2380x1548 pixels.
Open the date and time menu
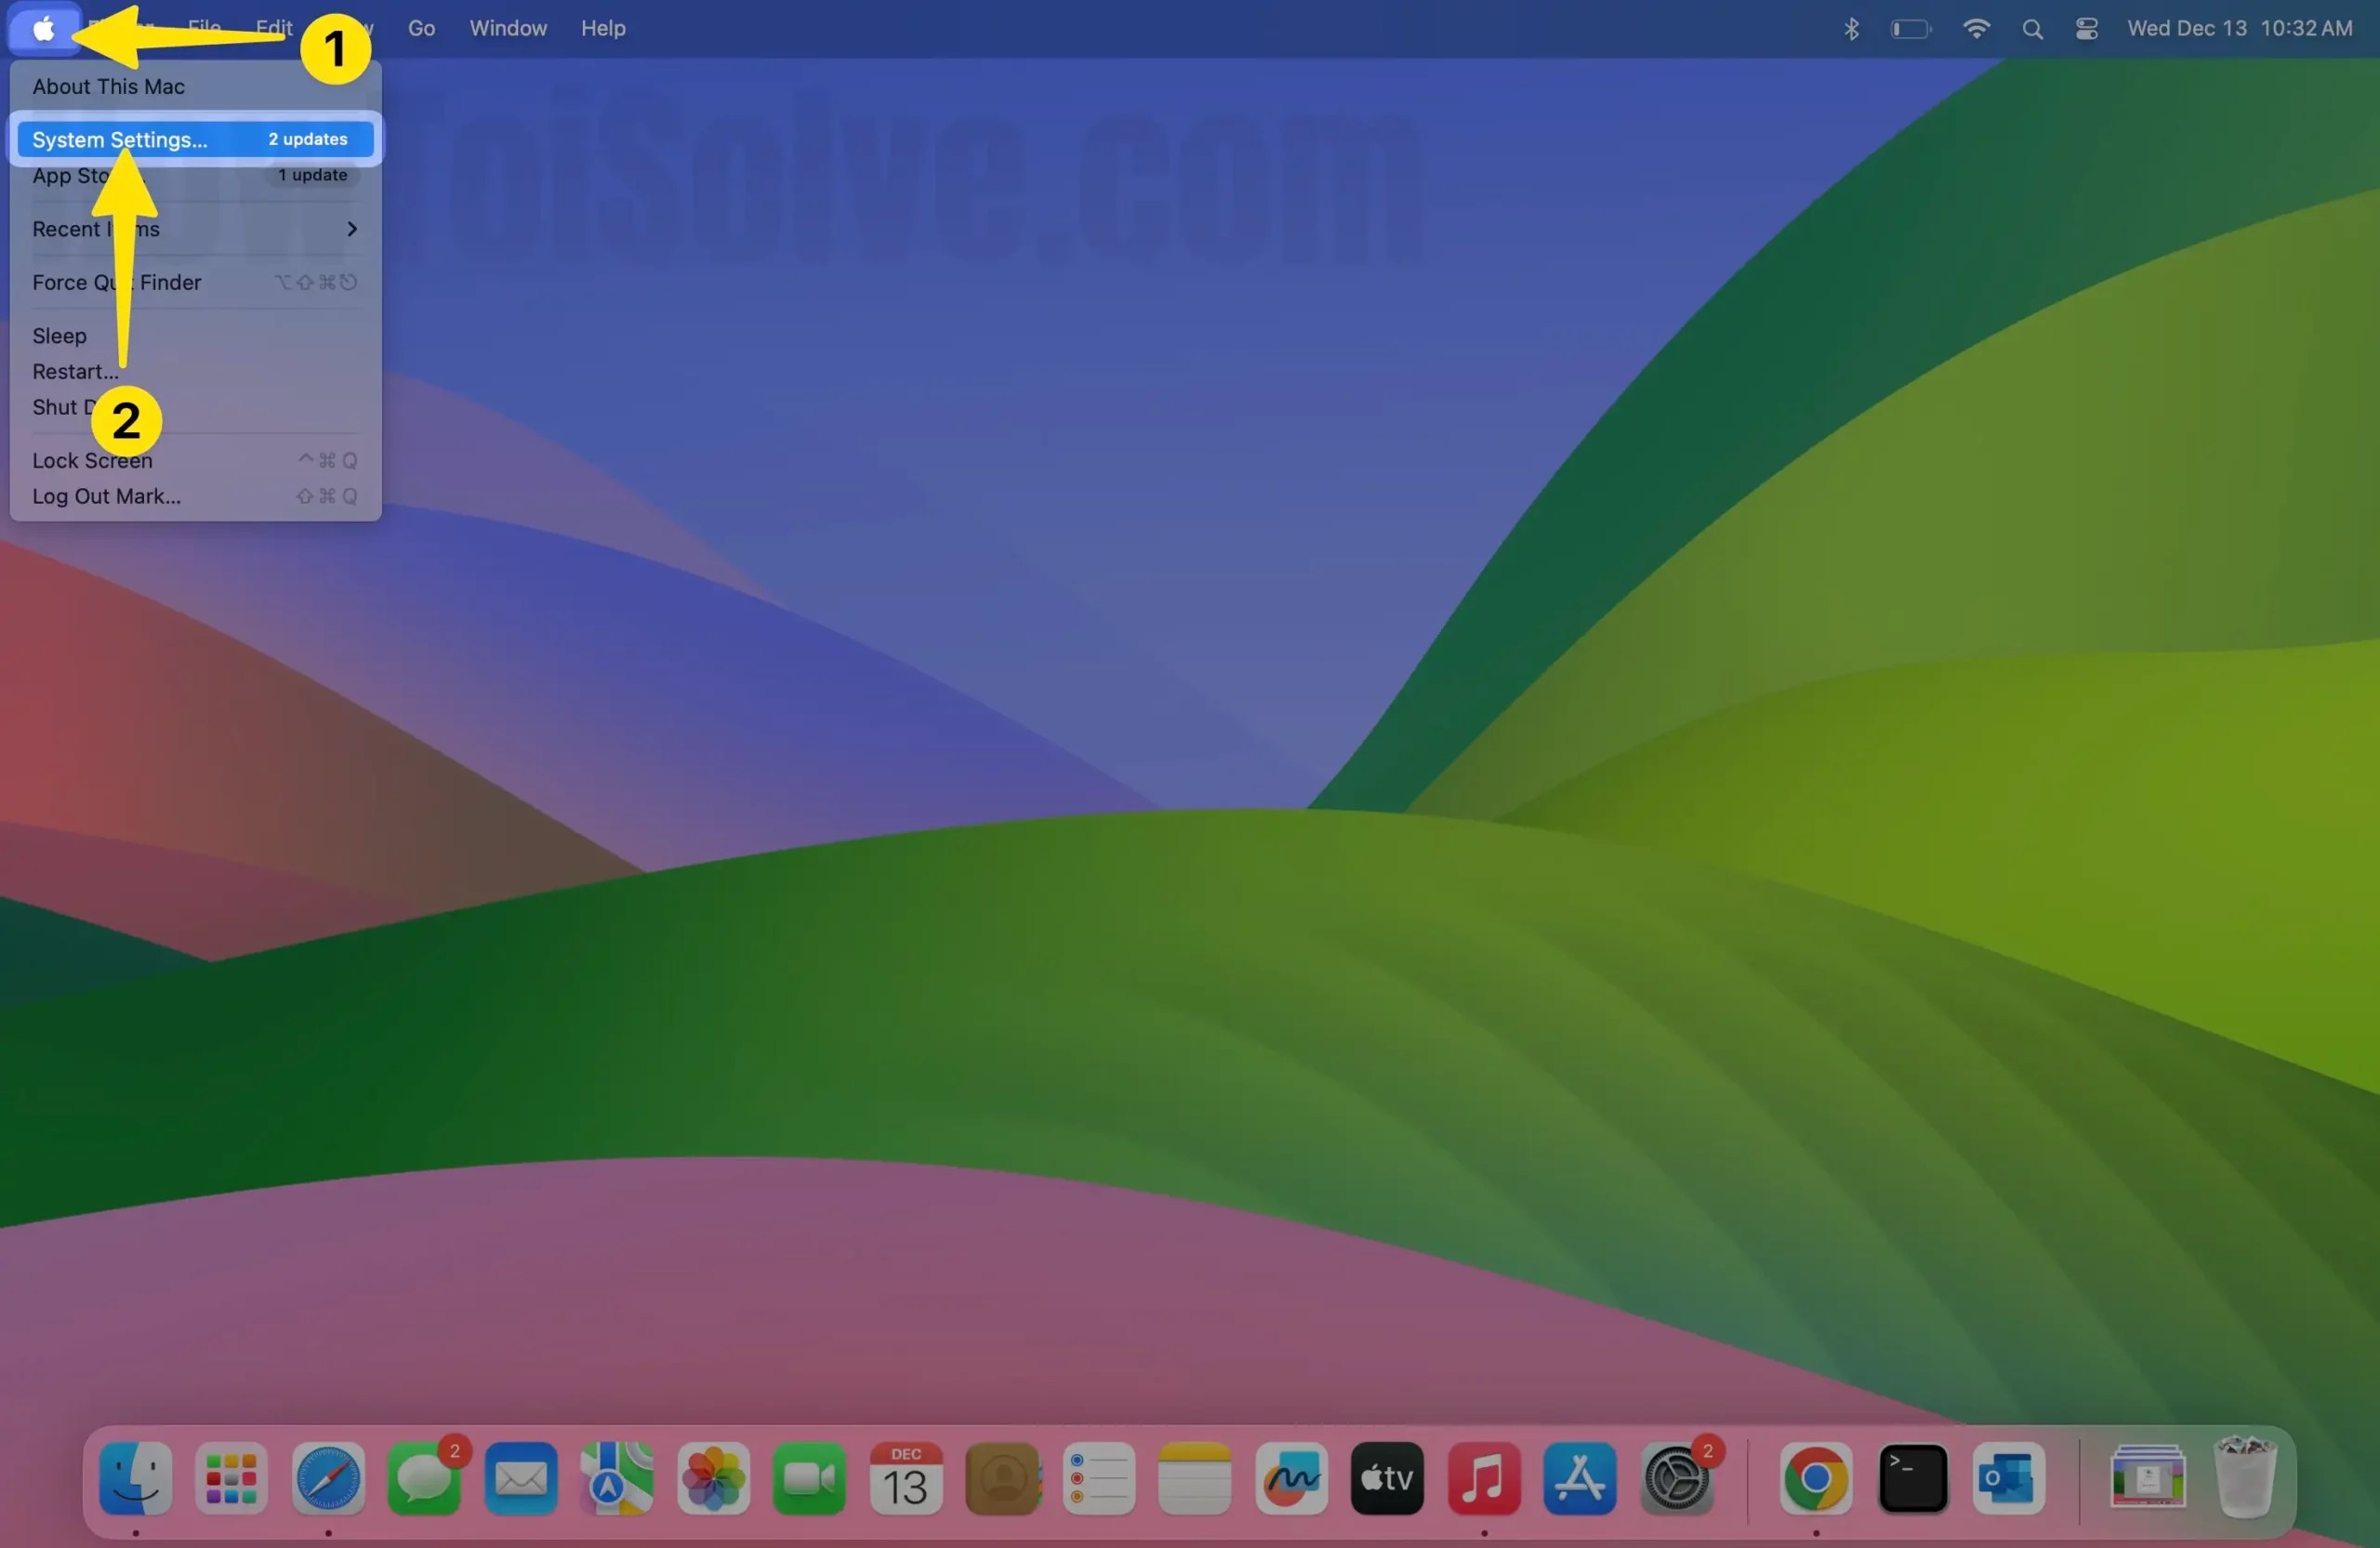click(x=2240, y=28)
